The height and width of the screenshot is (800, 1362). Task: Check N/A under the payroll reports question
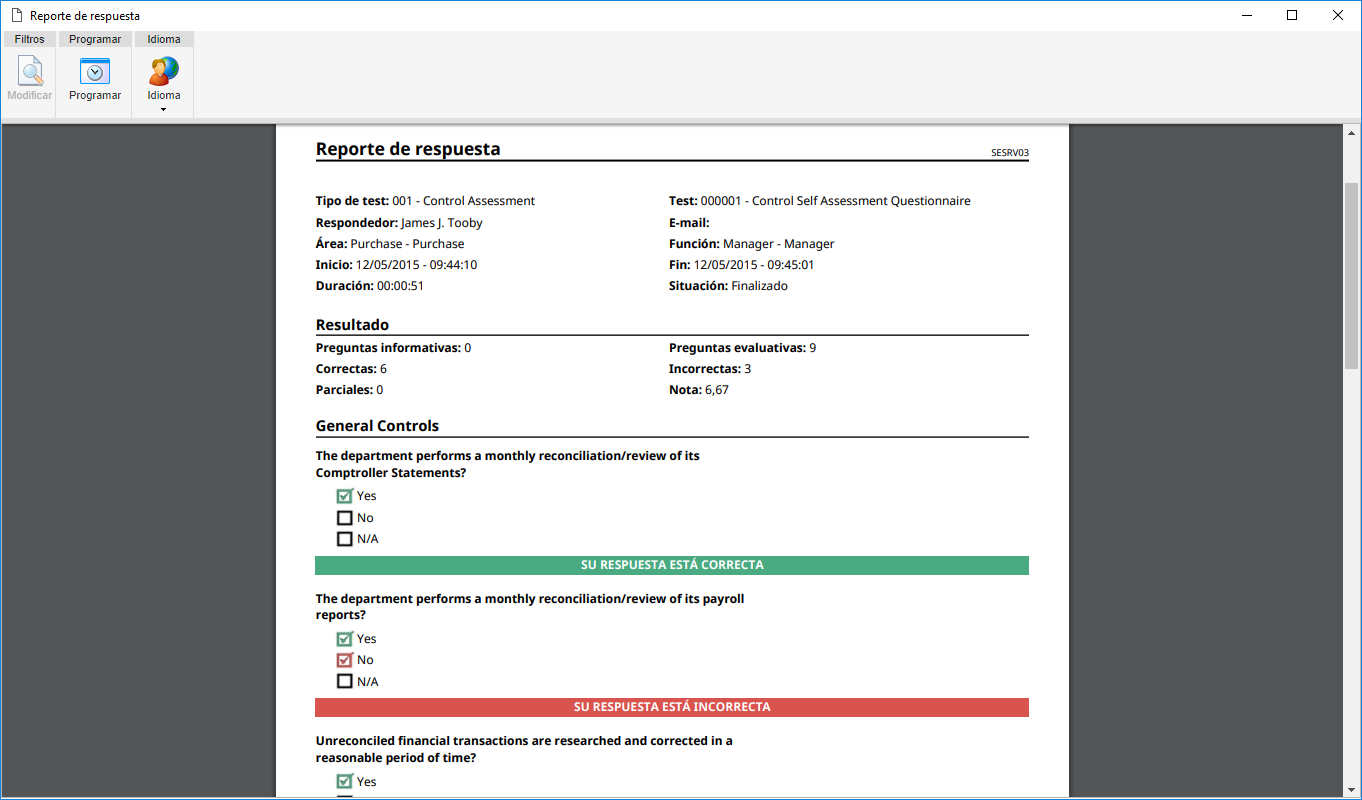click(345, 681)
